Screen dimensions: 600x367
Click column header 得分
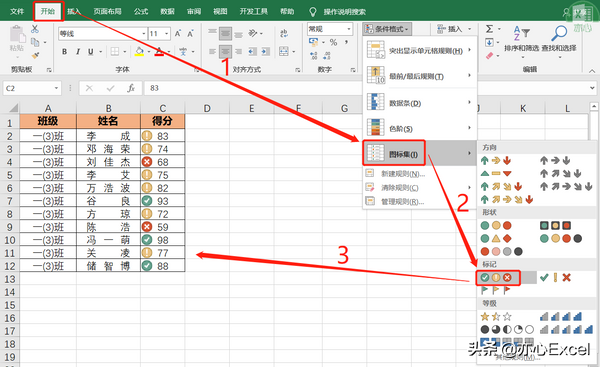pyautogui.click(x=162, y=121)
